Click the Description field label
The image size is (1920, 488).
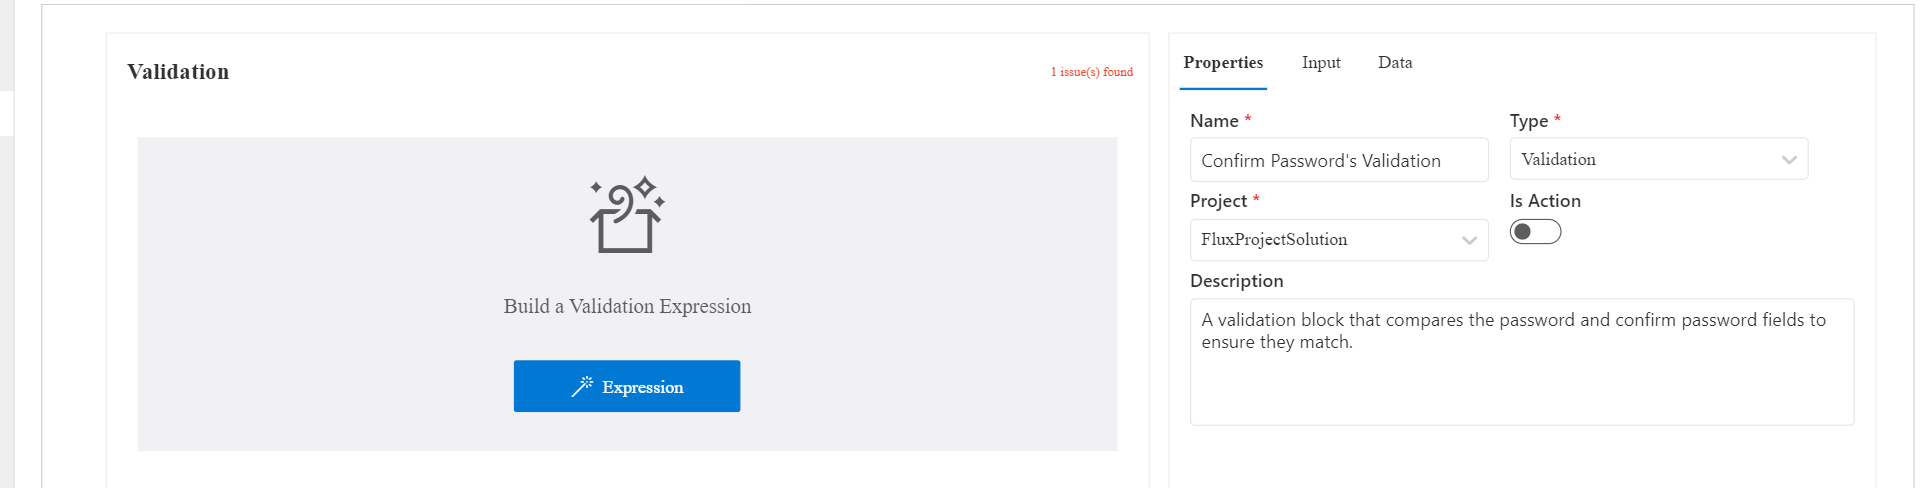click(x=1236, y=281)
